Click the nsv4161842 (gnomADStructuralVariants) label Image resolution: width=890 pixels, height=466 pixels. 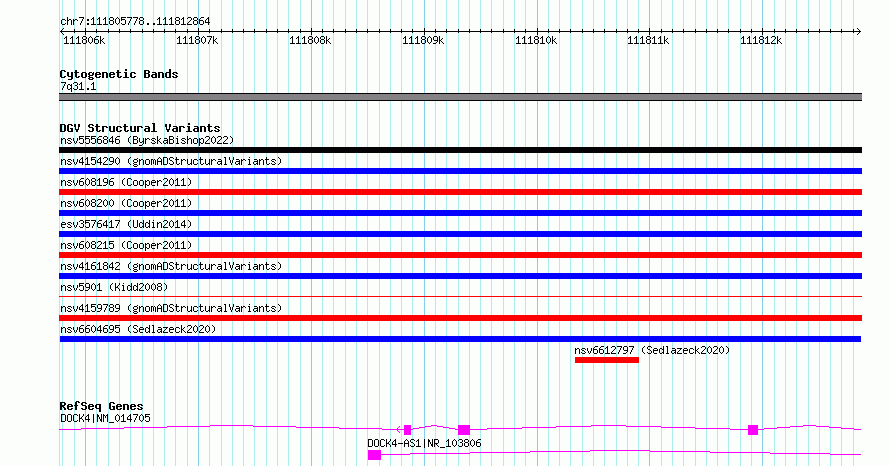(171, 266)
